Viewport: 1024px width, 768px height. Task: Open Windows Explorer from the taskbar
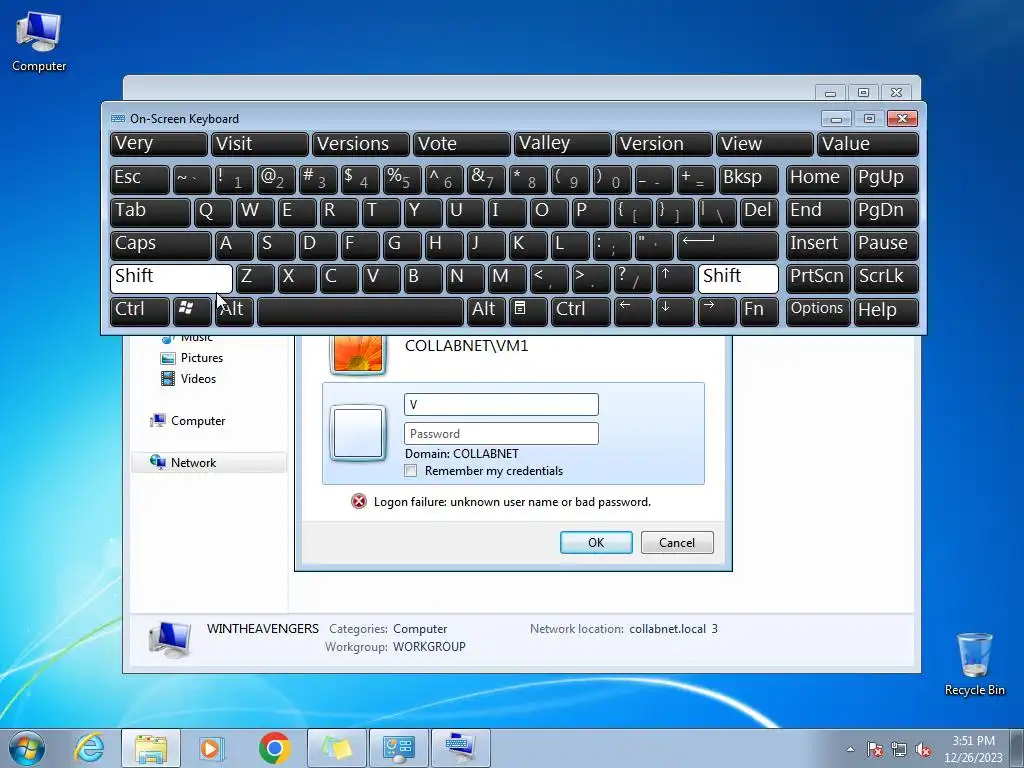pos(151,748)
